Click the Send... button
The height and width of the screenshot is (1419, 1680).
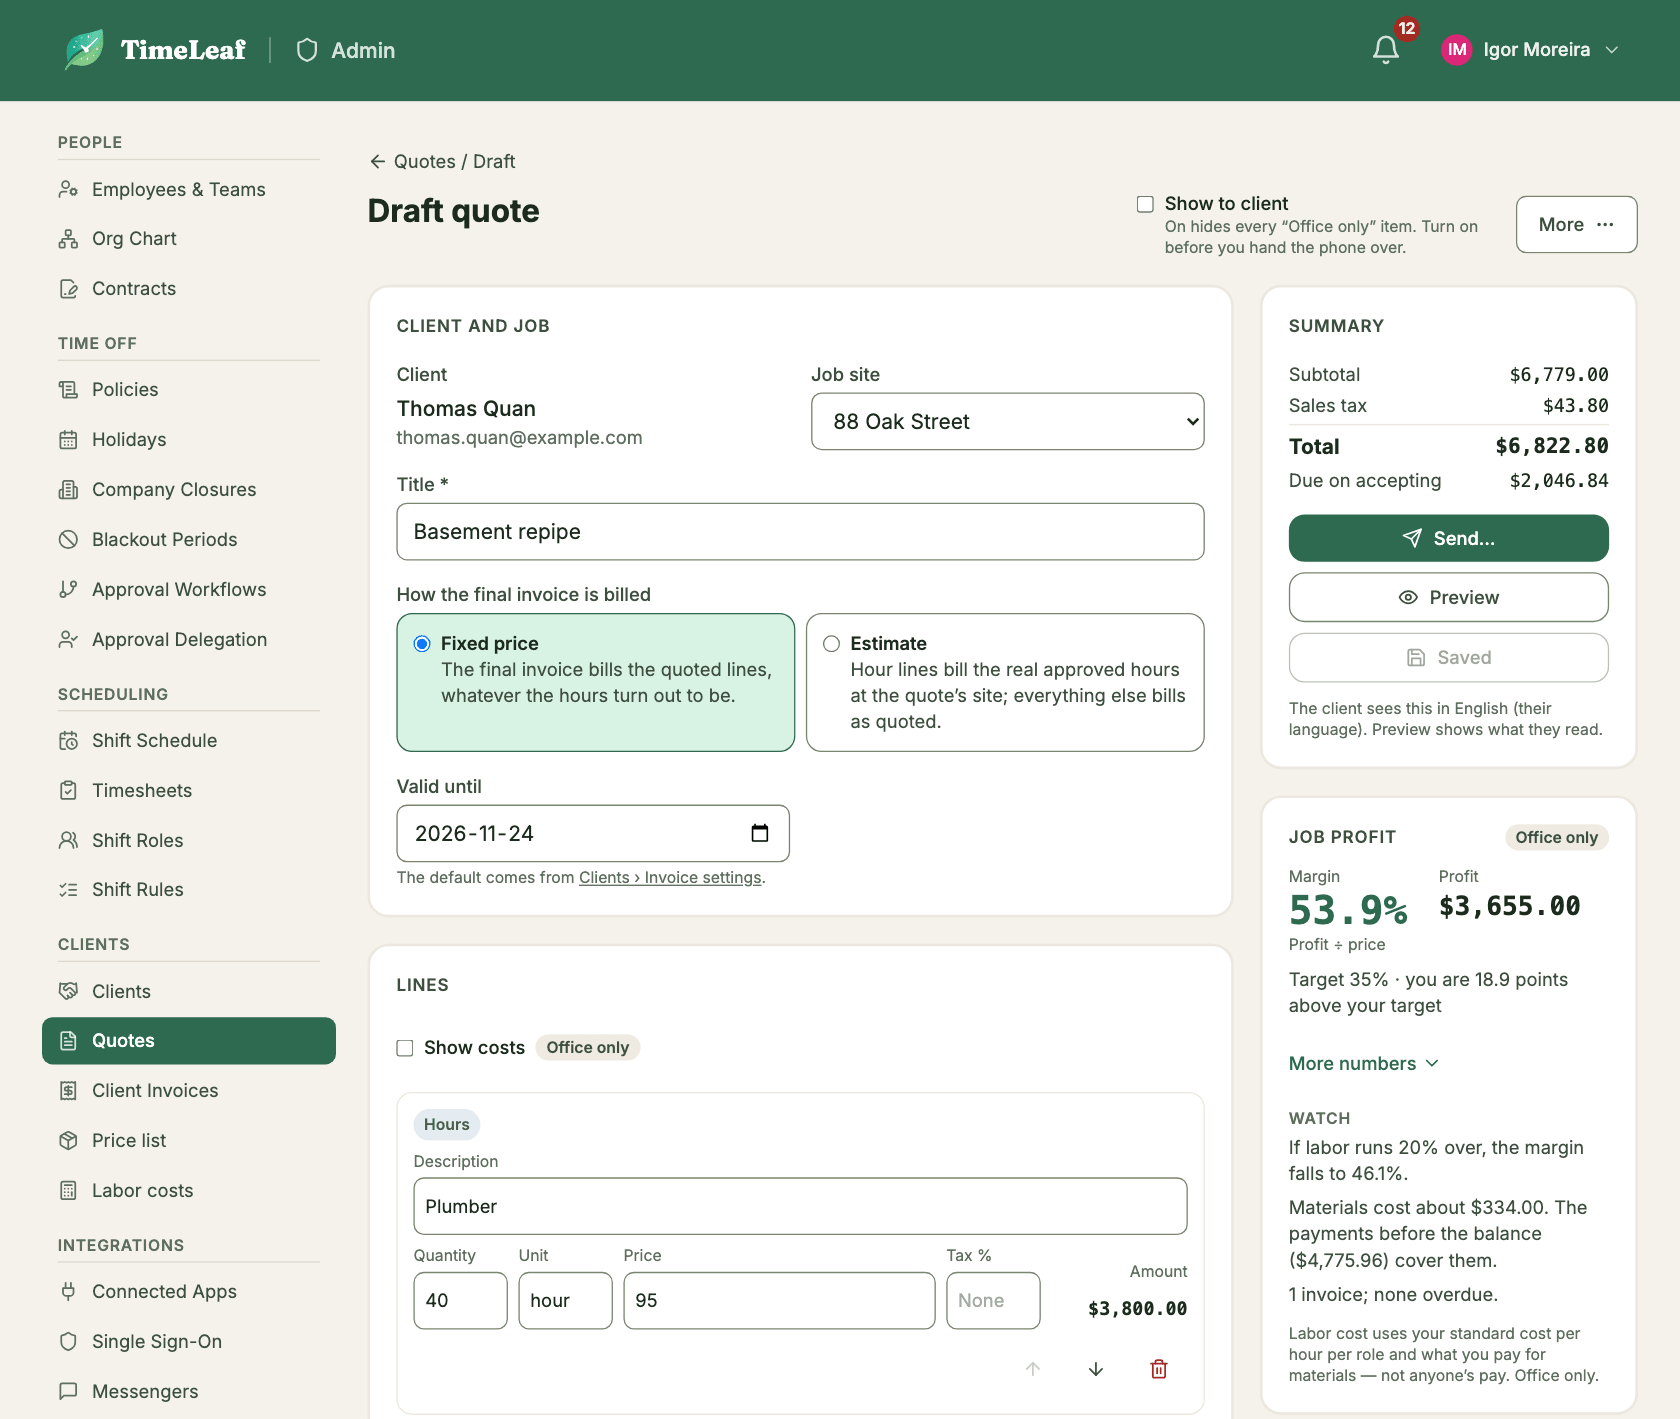point(1448,539)
